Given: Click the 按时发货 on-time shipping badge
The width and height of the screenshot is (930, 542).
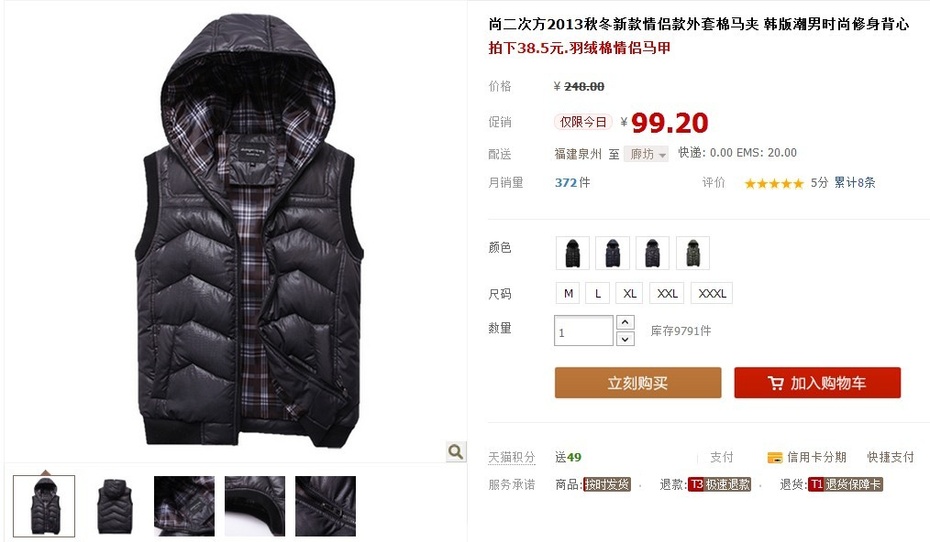Looking at the screenshot, I should pyautogui.click(x=606, y=484).
